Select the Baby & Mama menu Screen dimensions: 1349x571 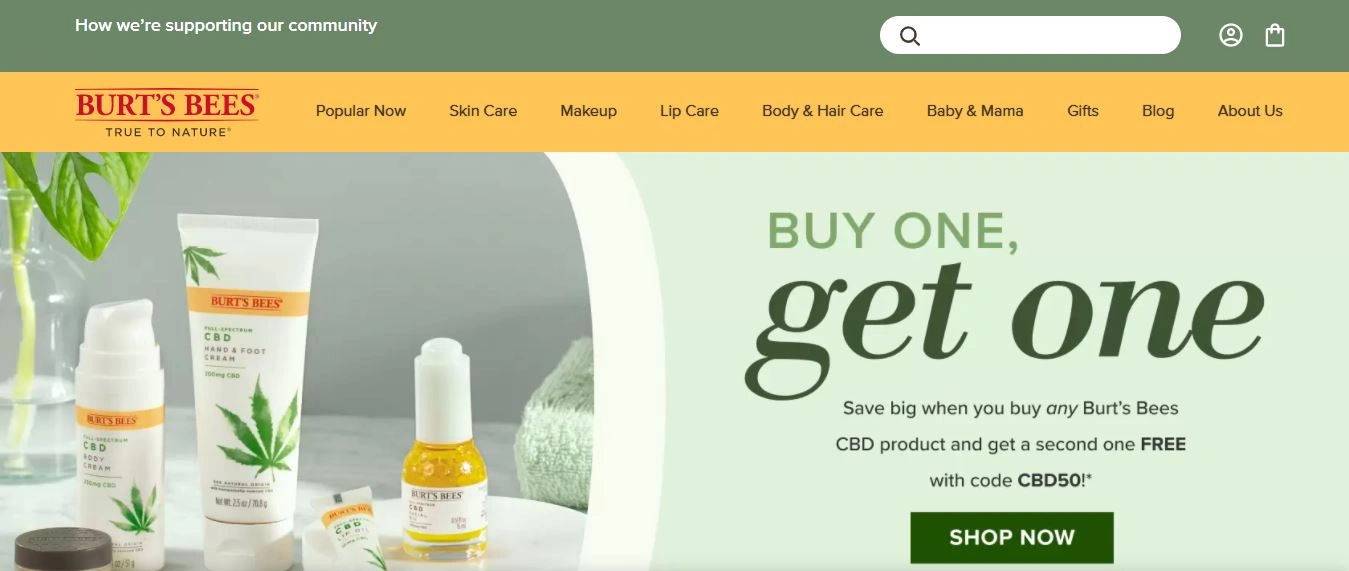coord(975,111)
